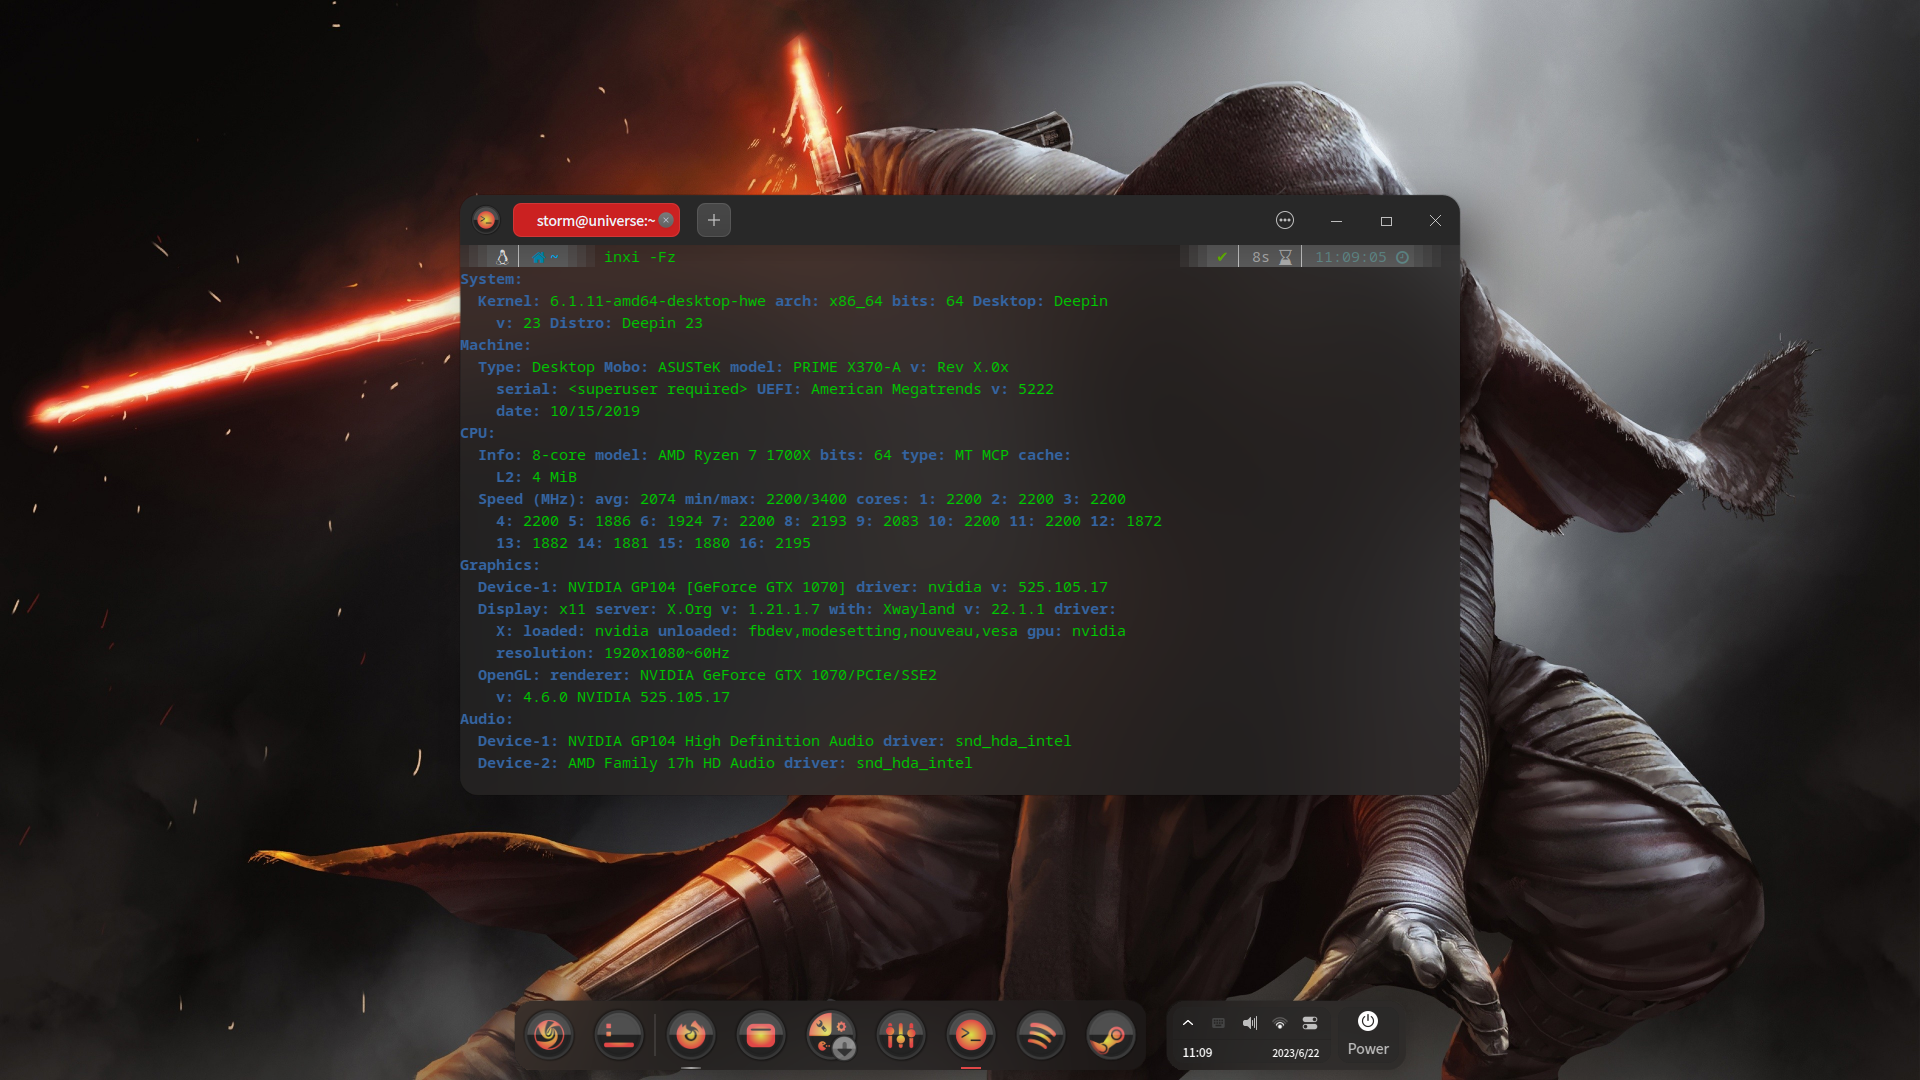This screenshot has width=1920, height=1080.
Task: Close the storm@universe:~ tab
Action: pyautogui.click(x=666, y=220)
